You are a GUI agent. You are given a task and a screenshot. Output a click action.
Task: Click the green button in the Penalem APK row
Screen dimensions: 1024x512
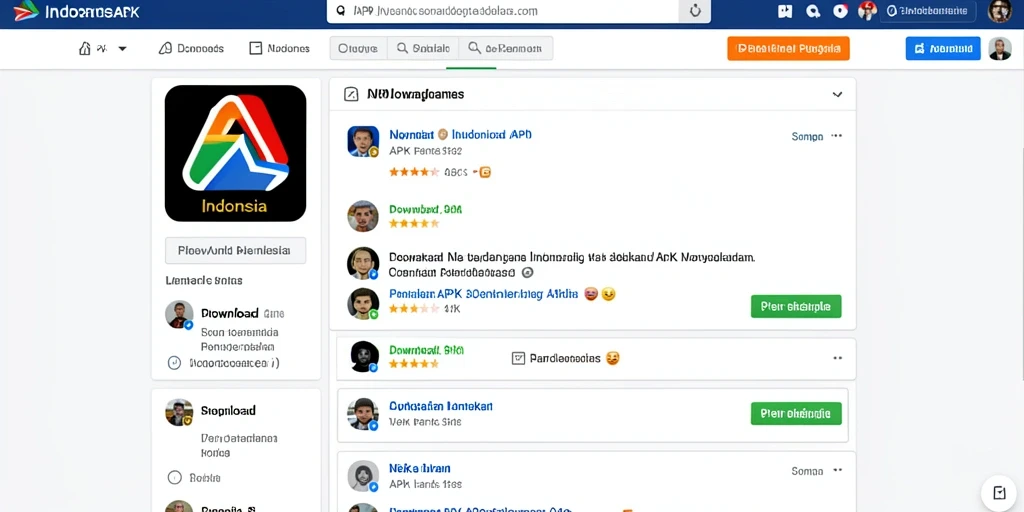click(x=796, y=306)
